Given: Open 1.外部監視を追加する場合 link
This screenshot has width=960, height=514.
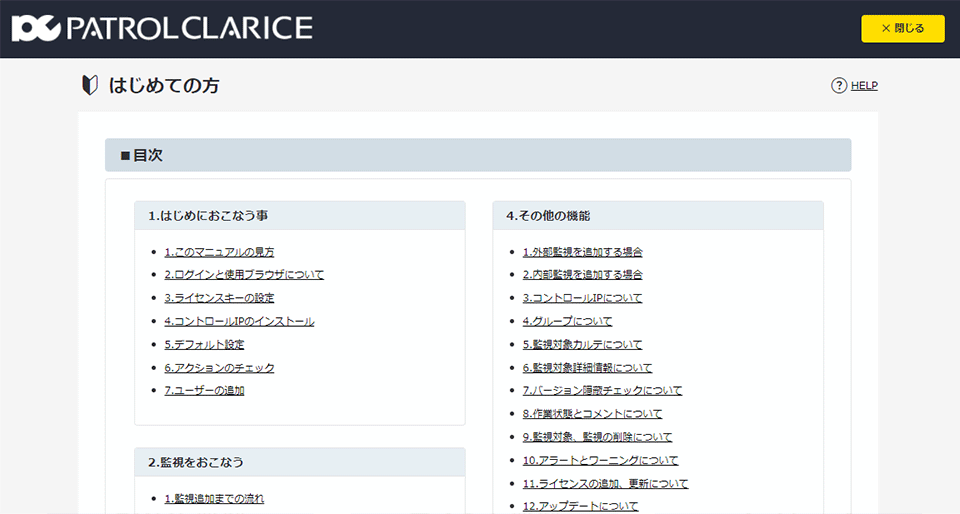Looking at the screenshot, I should 582,252.
